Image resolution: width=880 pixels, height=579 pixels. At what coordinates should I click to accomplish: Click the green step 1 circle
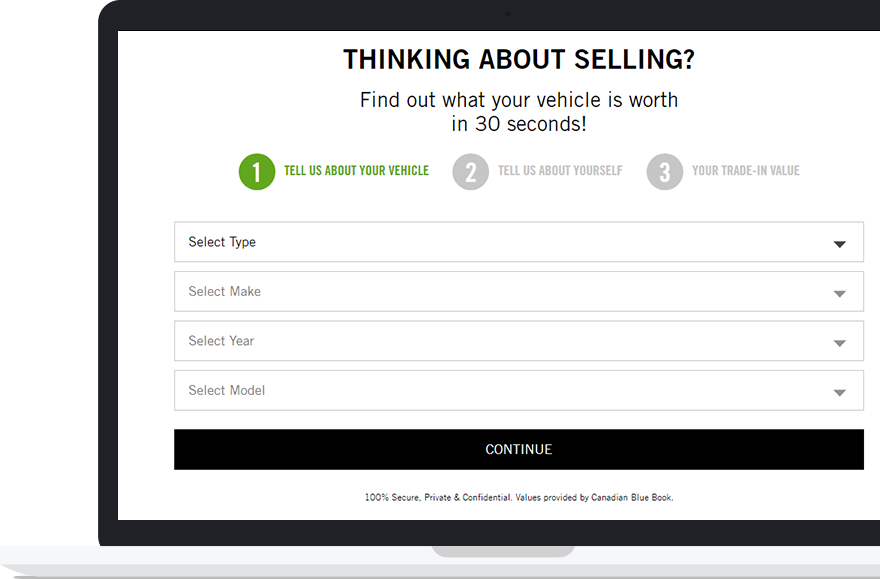(x=257, y=172)
